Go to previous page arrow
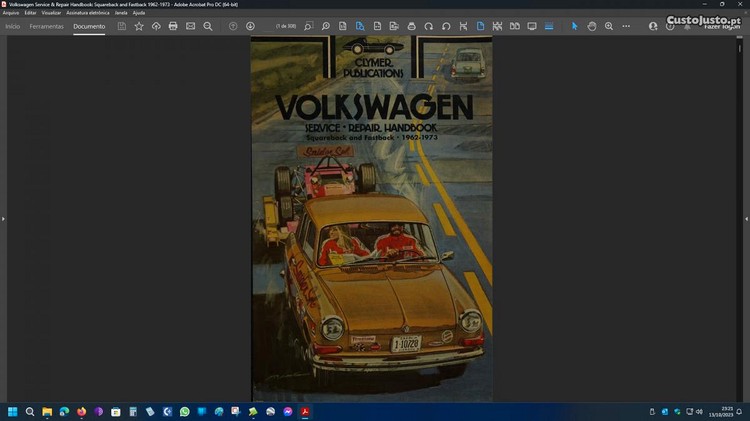The width and height of the screenshot is (750, 421). (x=234, y=26)
